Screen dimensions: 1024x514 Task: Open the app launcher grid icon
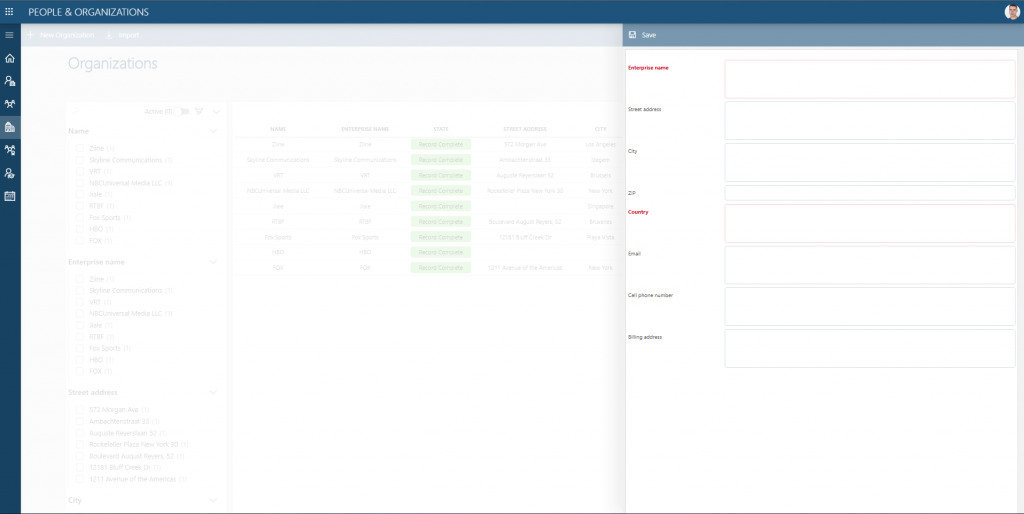pyautogui.click(x=9, y=12)
